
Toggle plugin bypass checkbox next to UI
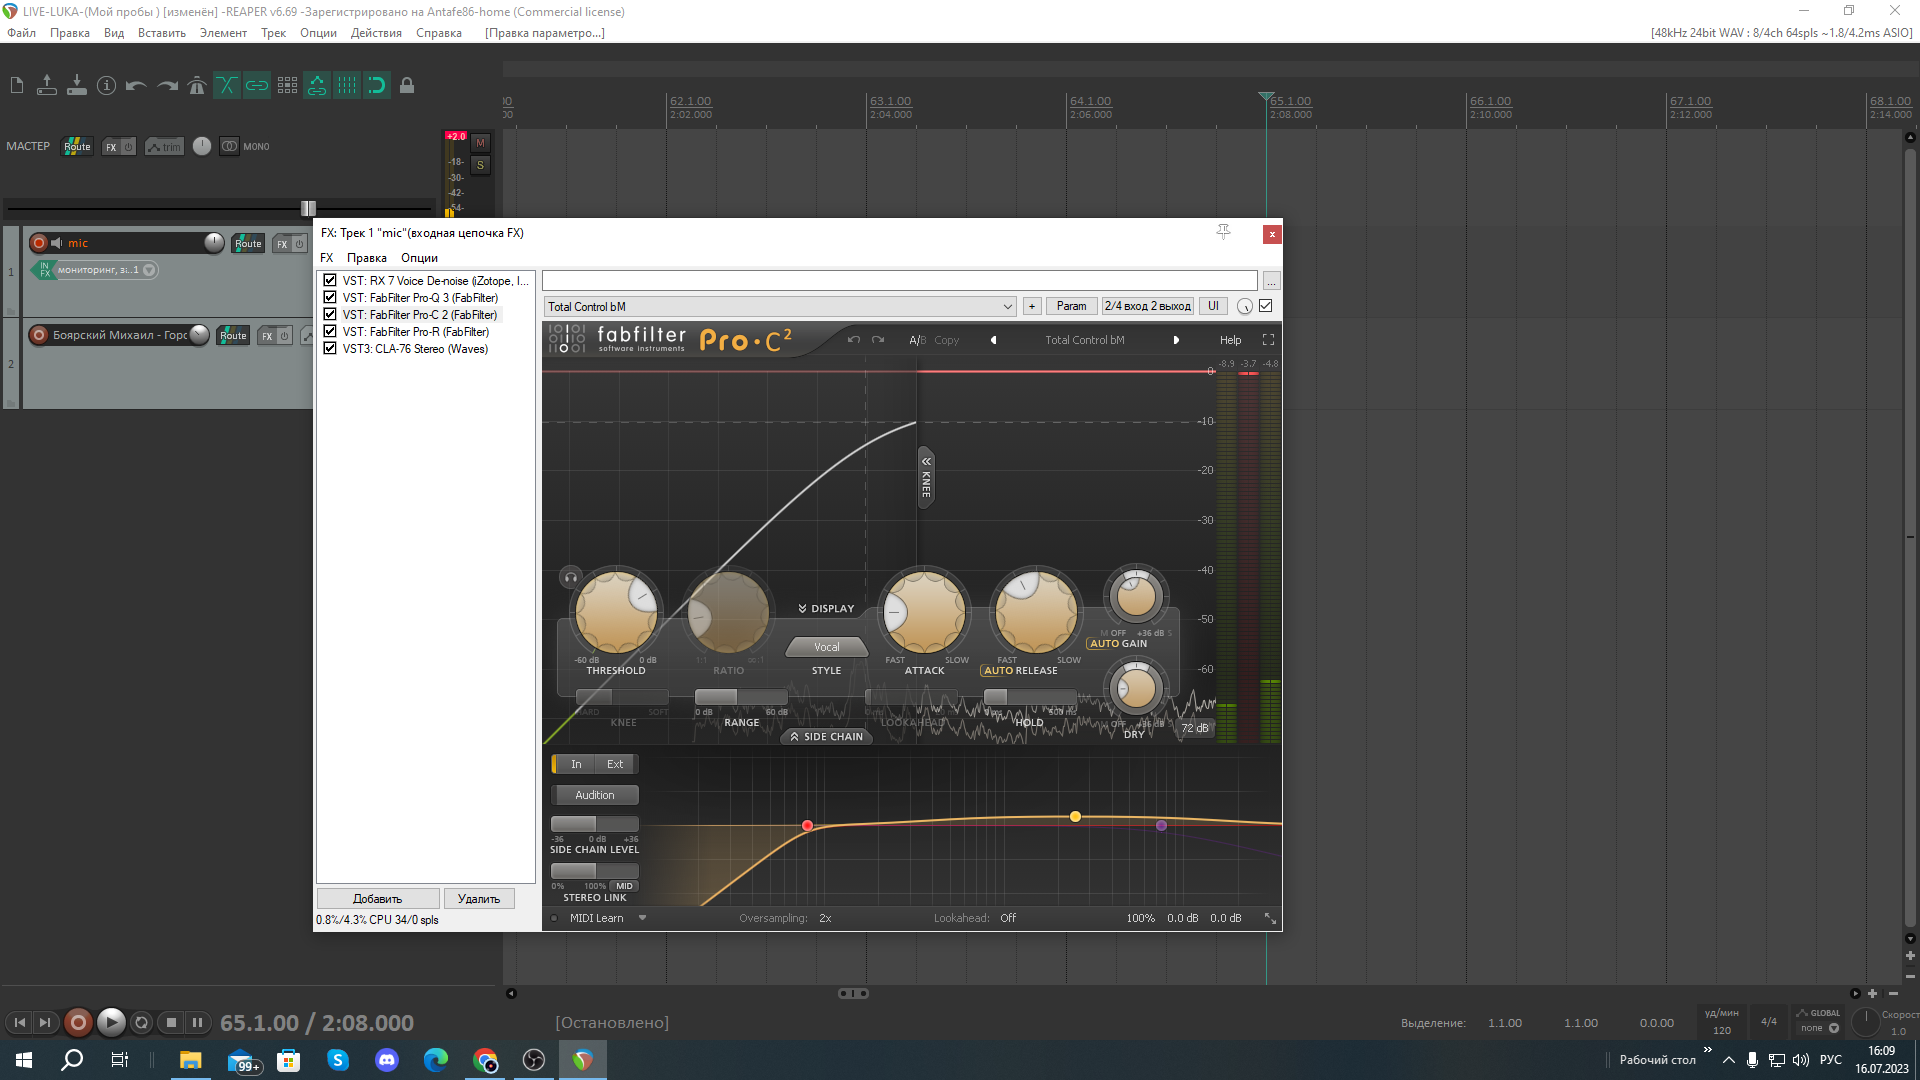tap(1266, 306)
